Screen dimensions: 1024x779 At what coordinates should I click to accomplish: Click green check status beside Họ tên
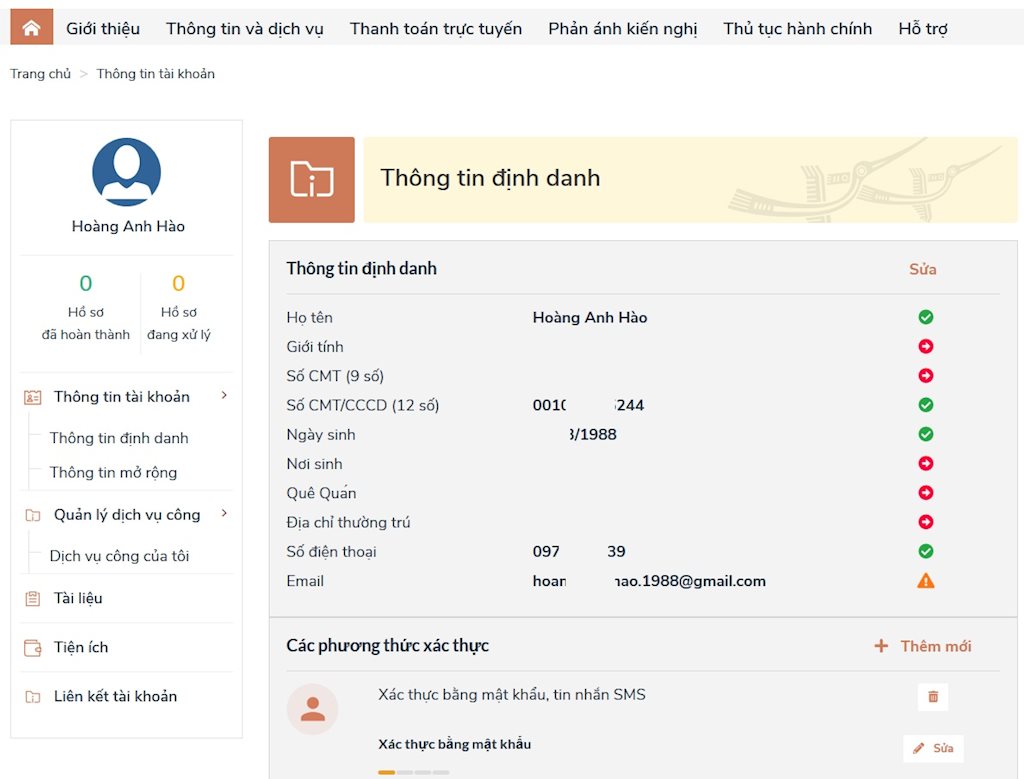tap(925, 317)
